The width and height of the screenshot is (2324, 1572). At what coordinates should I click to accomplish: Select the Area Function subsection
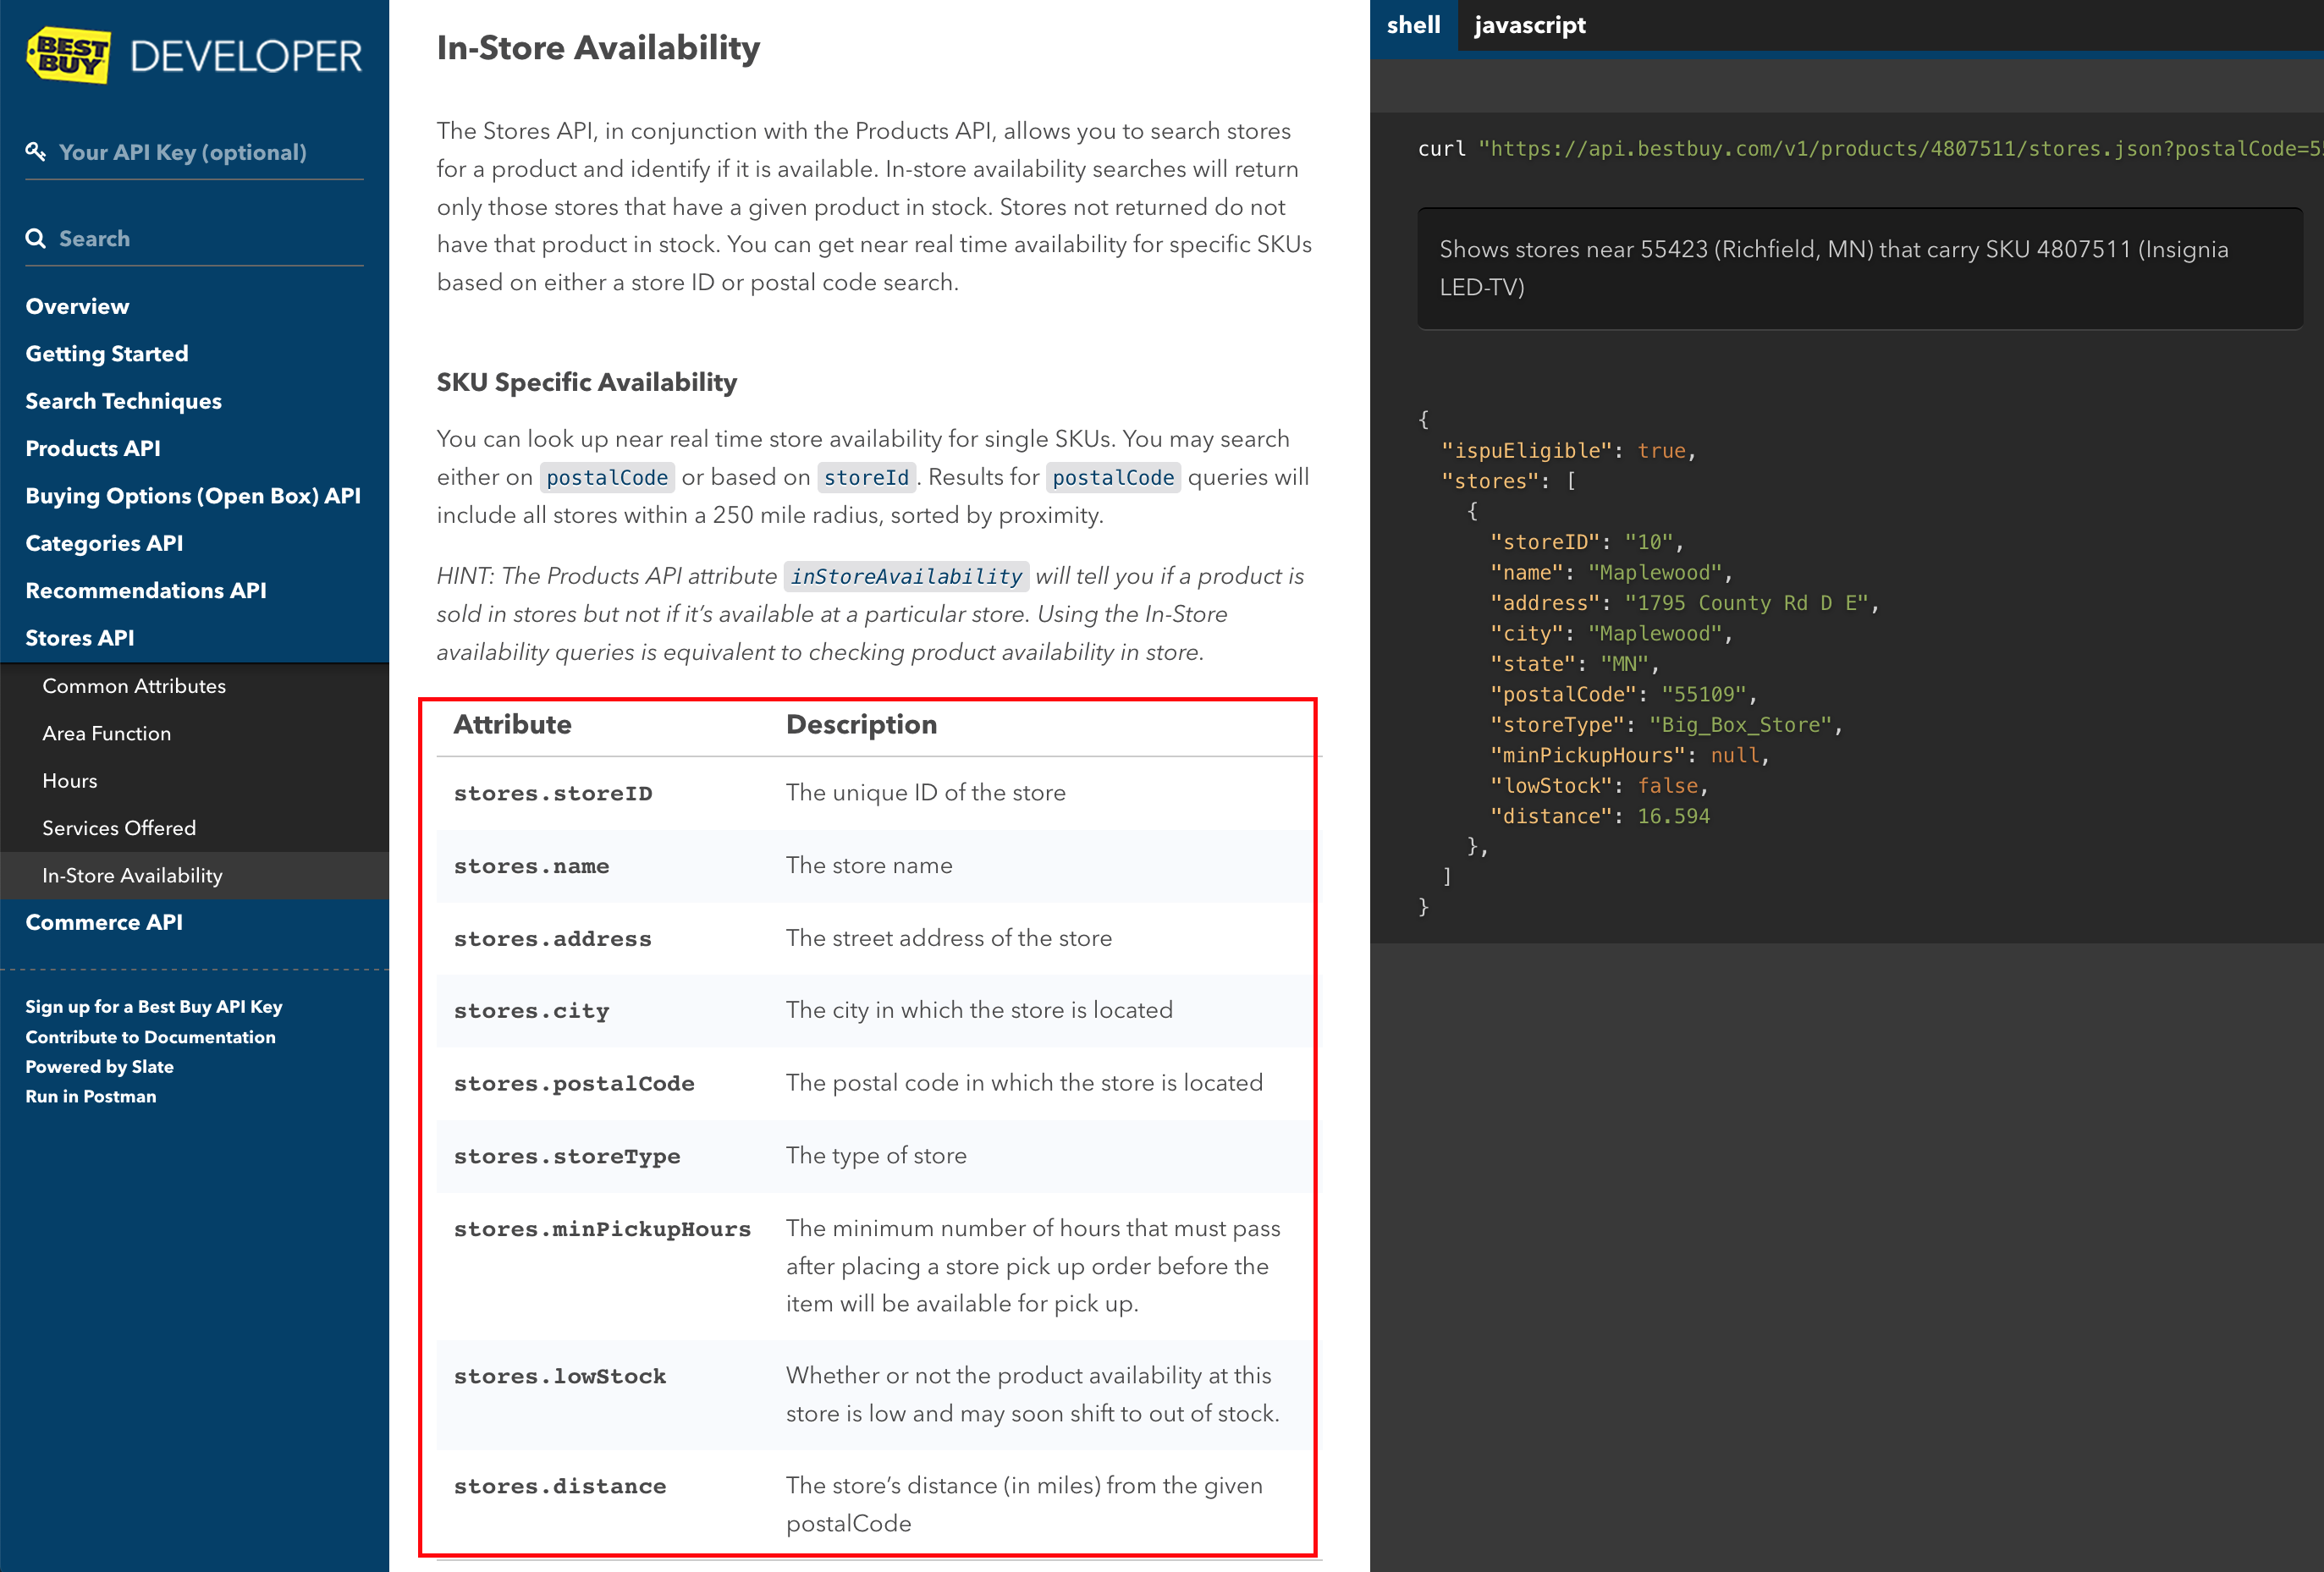pos(106,733)
